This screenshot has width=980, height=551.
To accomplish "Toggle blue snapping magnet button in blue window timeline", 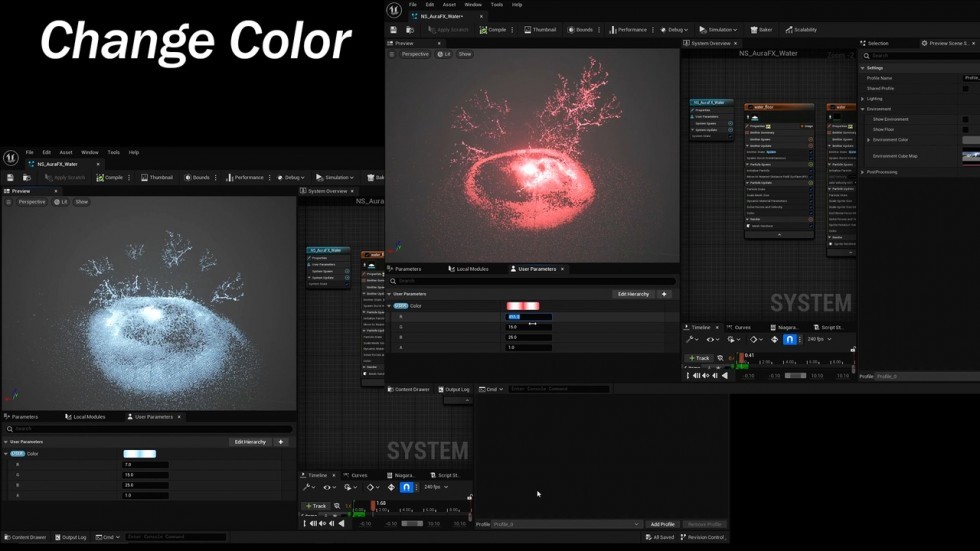I will pos(406,487).
